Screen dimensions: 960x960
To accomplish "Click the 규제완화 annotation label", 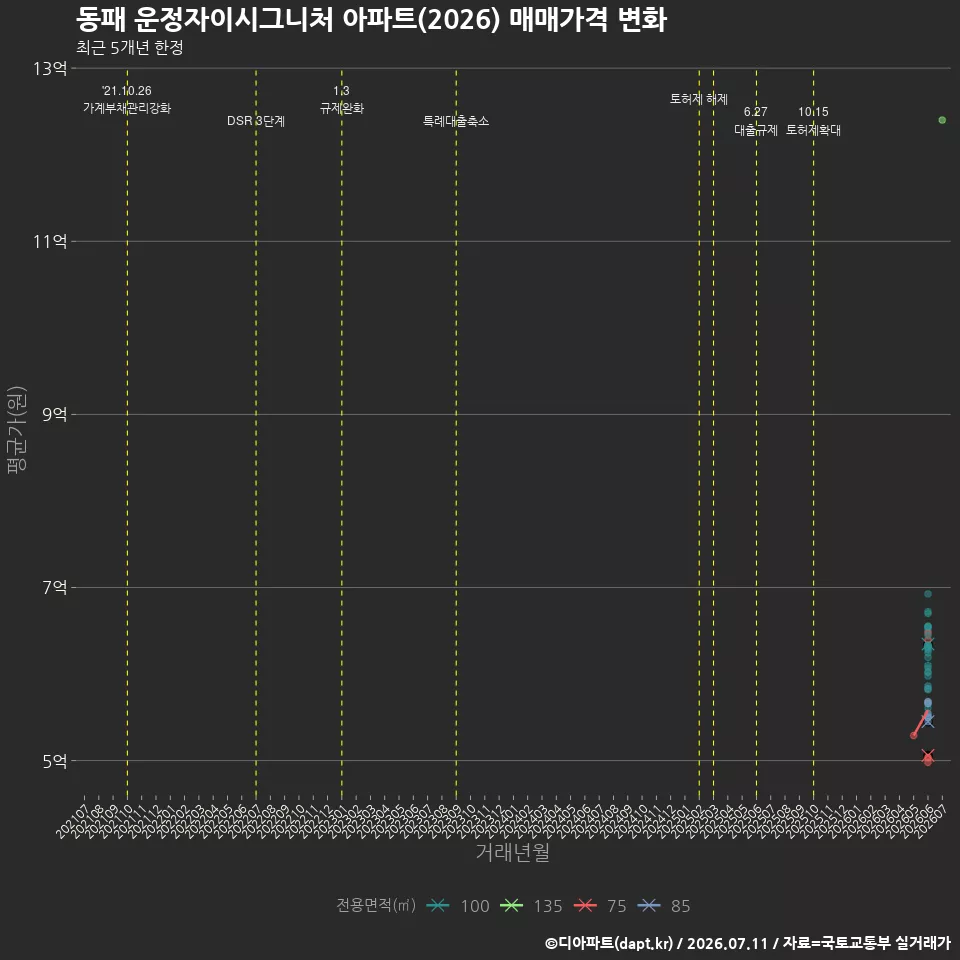I will (x=342, y=108).
